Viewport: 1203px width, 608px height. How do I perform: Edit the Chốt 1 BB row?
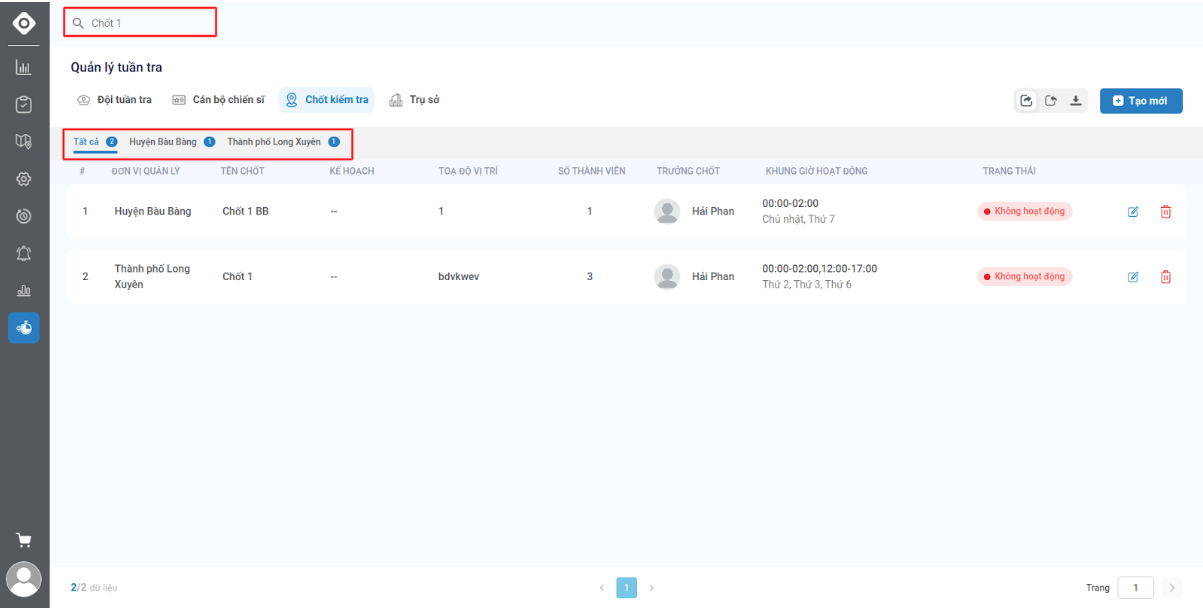pyautogui.click(x=1133, y=212)
